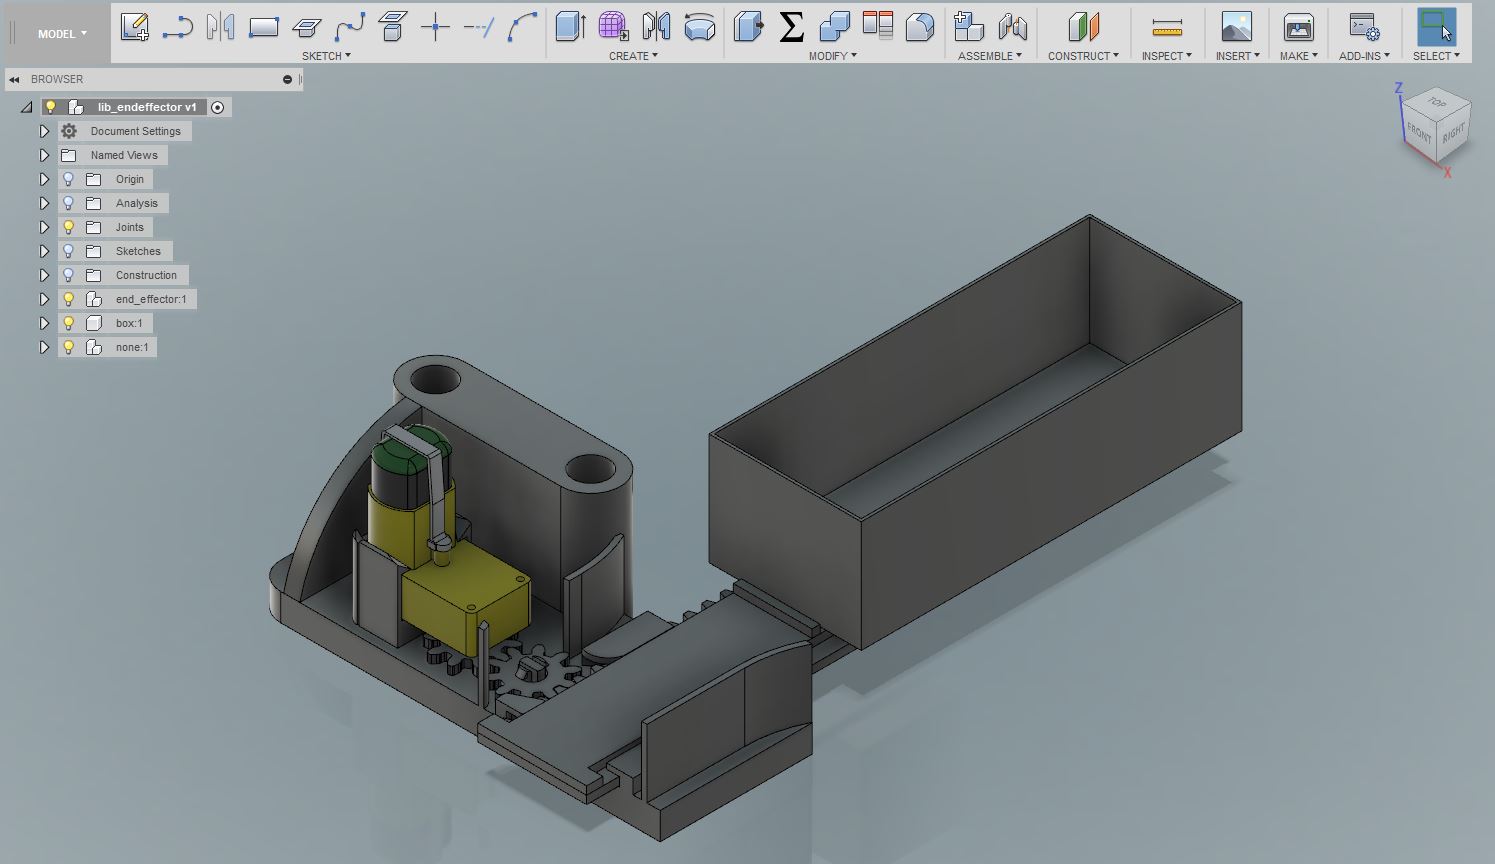This screenshot has height=864, width=1495.
Task: Open the ASSEMBLE menu
Action: click(x=990, y=56)
